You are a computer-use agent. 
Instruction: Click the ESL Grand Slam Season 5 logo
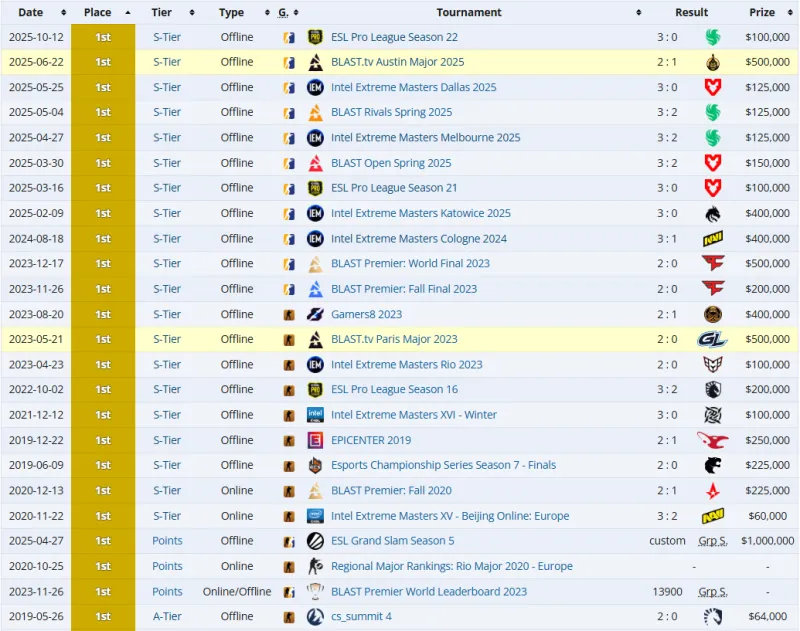point(315,541)
